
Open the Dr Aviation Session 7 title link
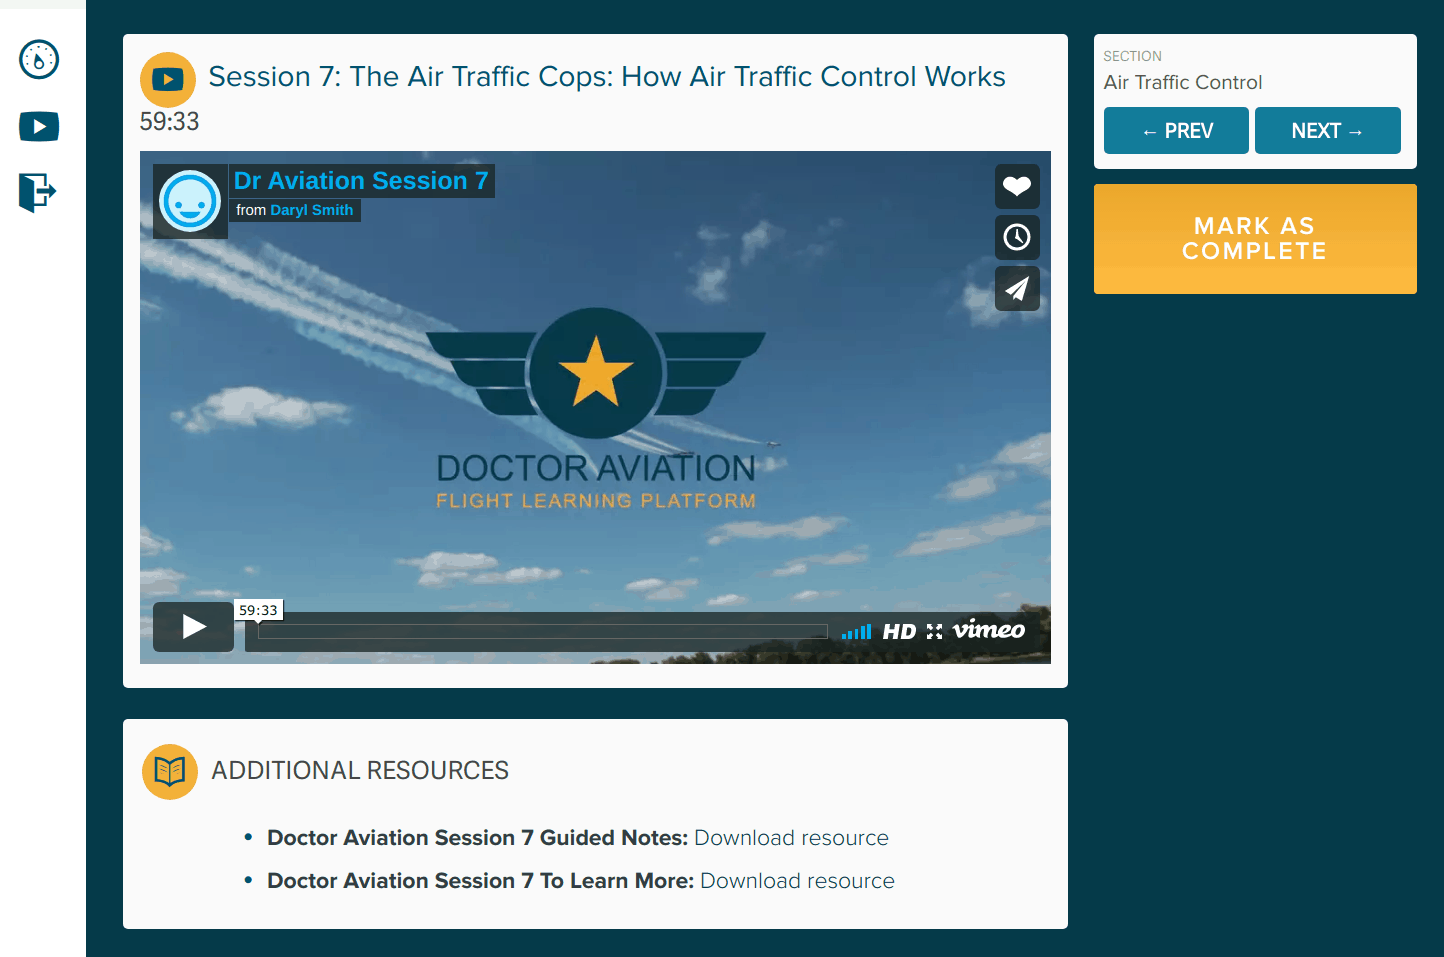[361, 181]
